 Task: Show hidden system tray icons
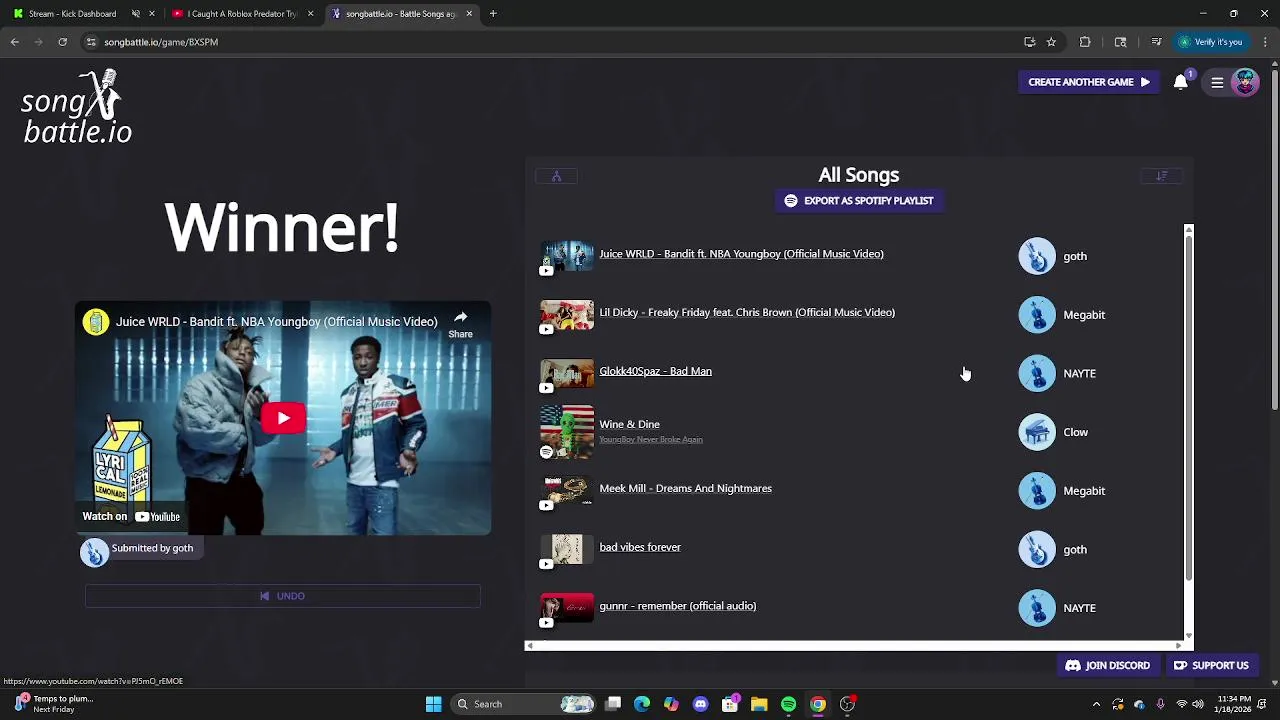pyautogui.click(x=1096, y=704)
